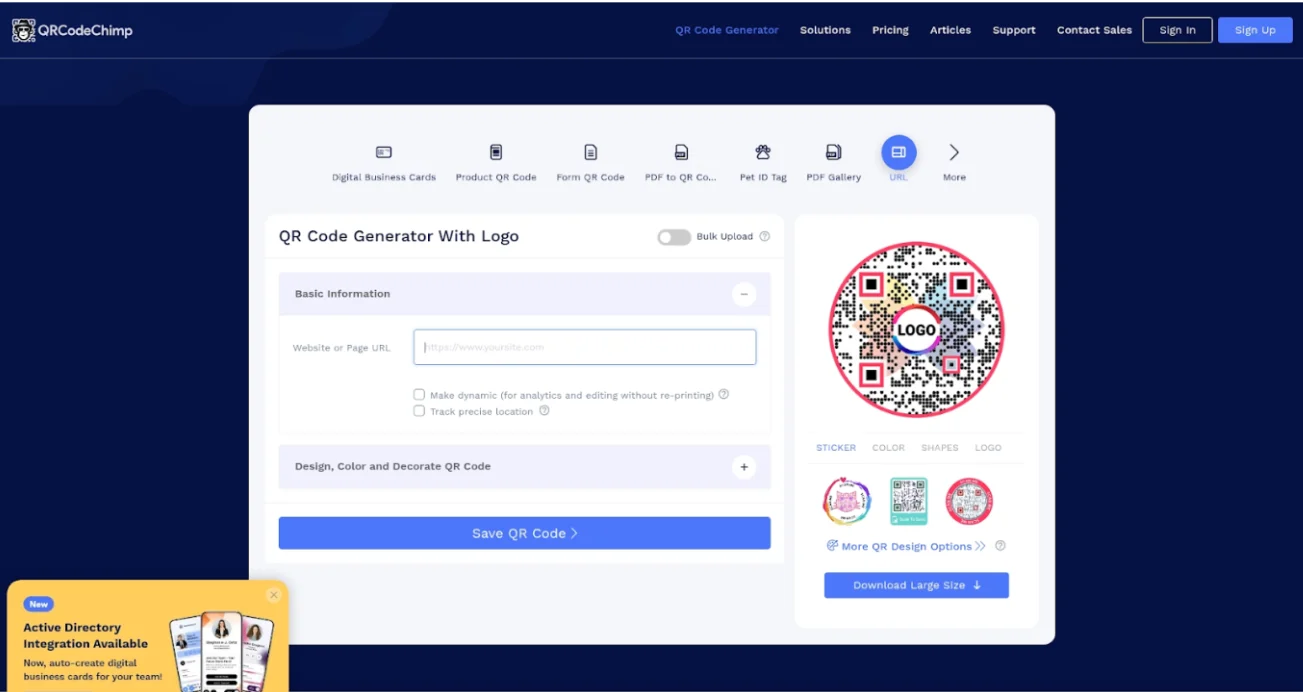Select the highlighted URL icon
The height and width of the screenshot is (692, 1303).
click(898, 152)
